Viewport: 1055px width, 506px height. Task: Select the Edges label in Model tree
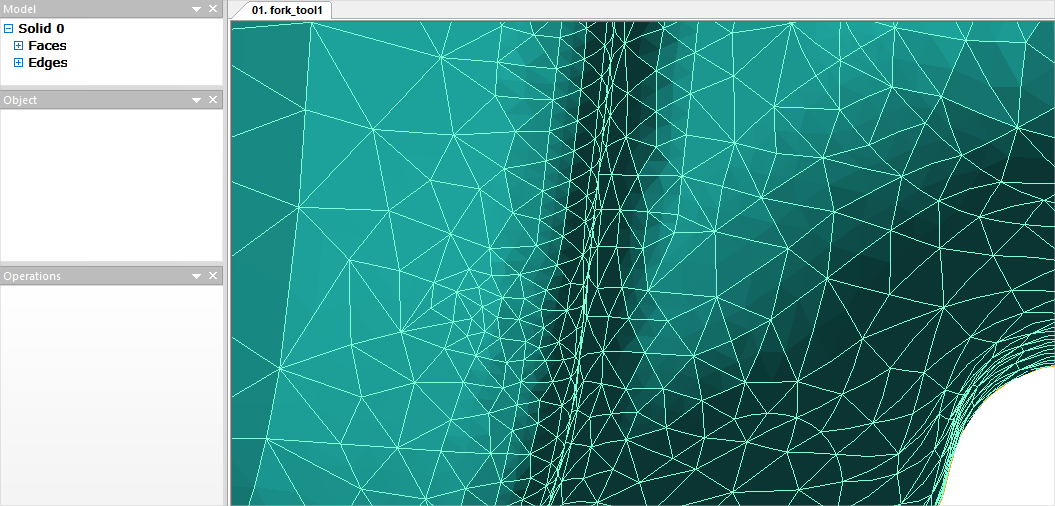tap(48, 63)
